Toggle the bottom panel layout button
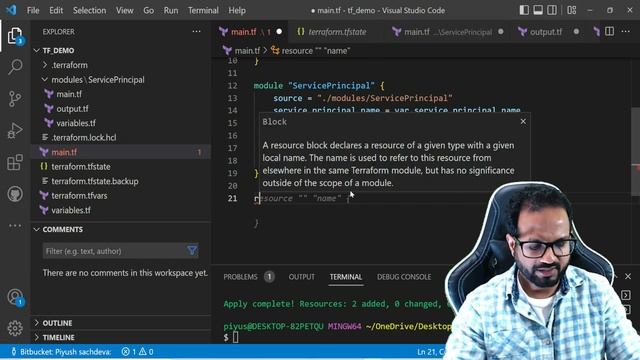The height and width of the screenshot is (360, 640). click(x=538, y=10)
